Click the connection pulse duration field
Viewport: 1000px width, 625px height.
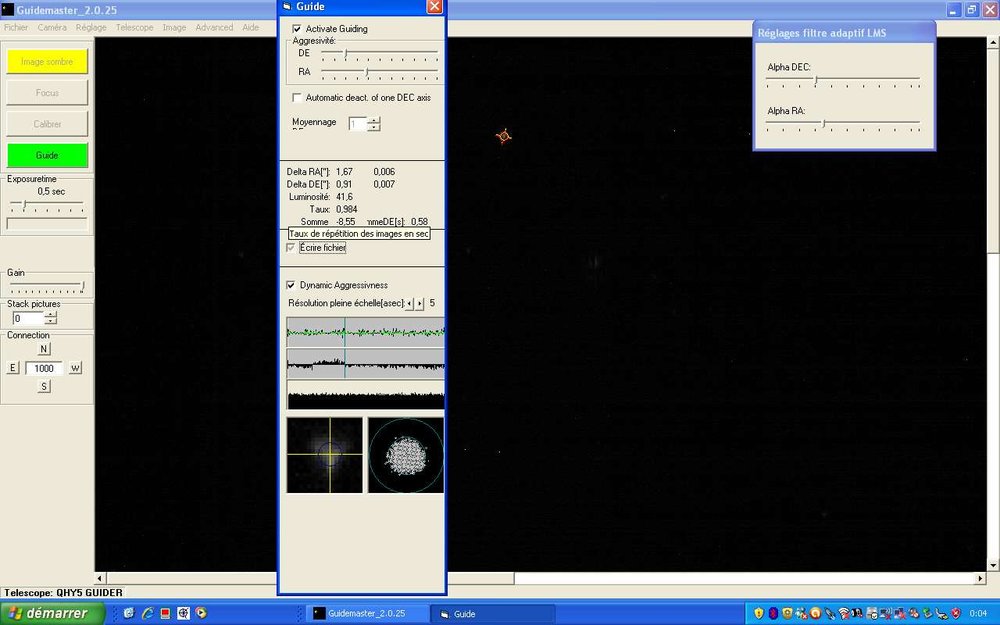(x=43, y=368)
